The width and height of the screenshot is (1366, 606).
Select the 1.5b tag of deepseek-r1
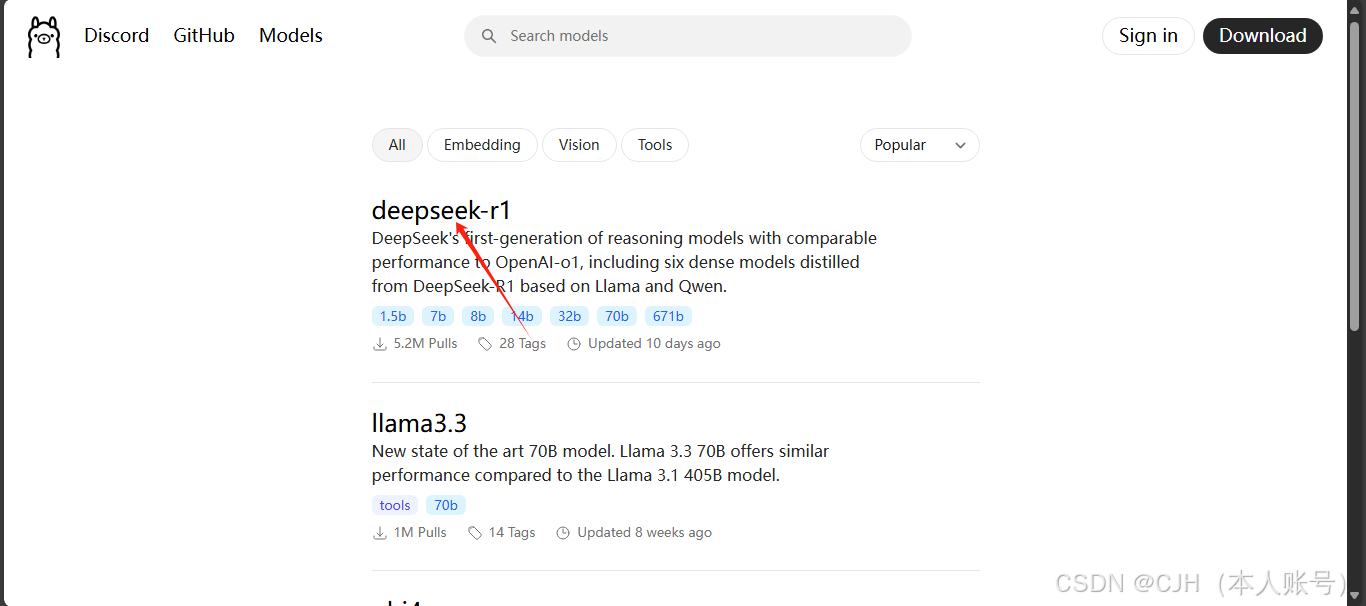coord(393,316)
